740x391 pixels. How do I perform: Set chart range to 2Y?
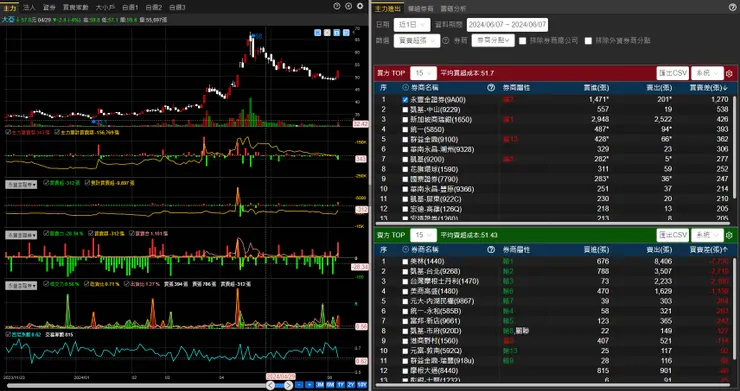[351, 385]
